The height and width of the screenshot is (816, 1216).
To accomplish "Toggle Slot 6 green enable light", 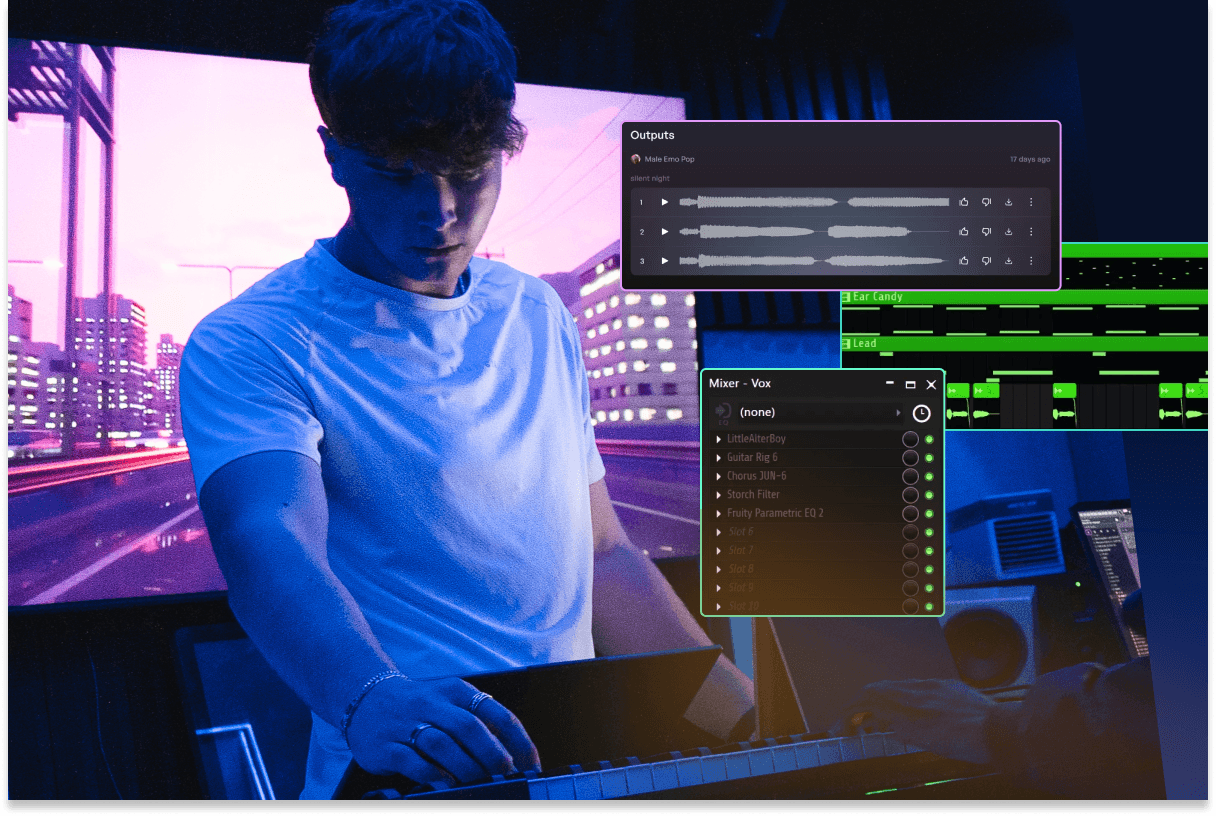I will (x=929, y=532).
